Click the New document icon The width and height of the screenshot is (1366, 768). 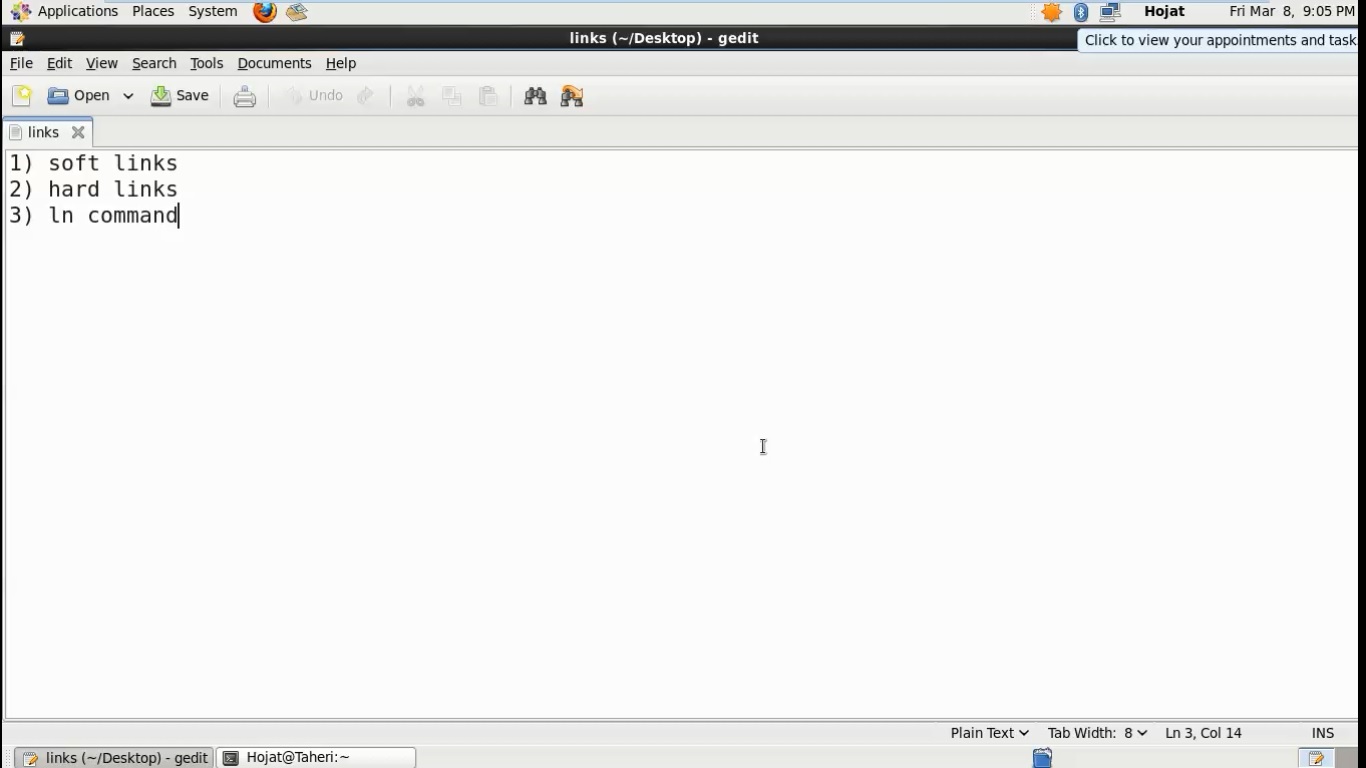tap(22, 96)
